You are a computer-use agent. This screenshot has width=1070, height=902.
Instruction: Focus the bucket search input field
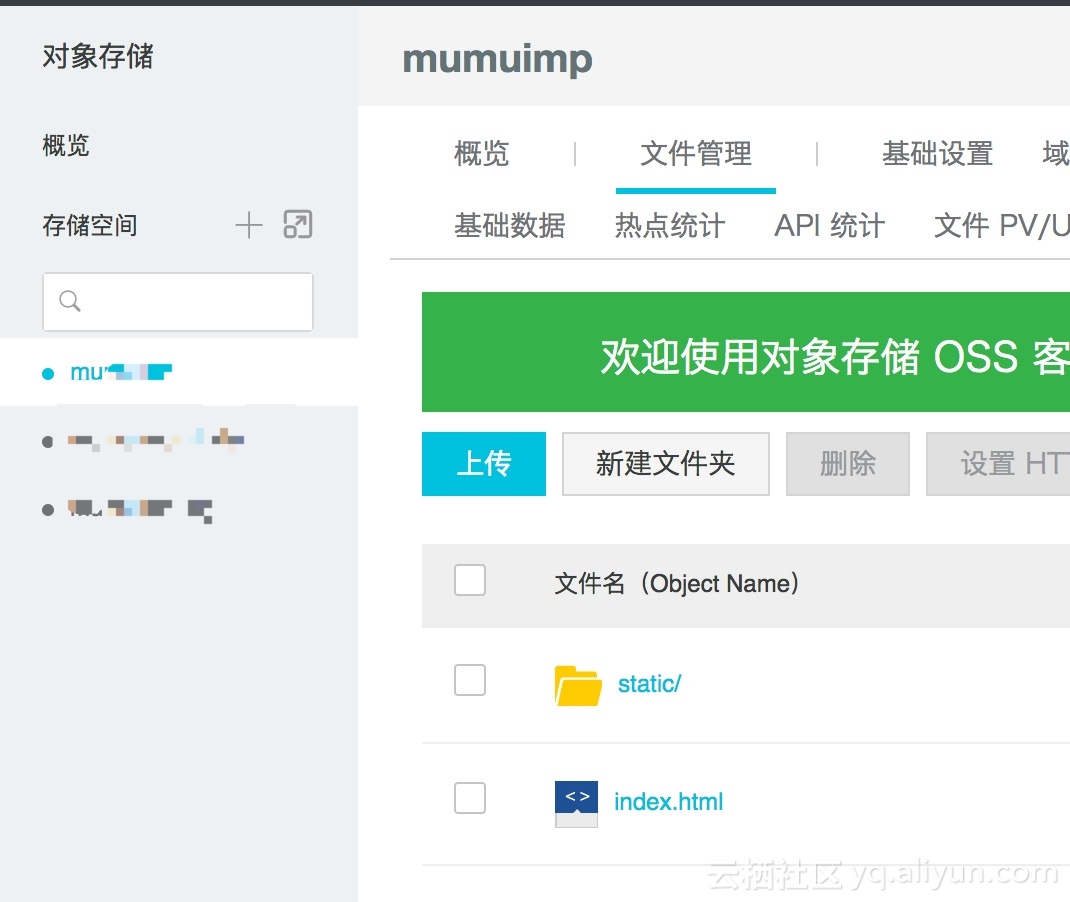coord(178,302)
